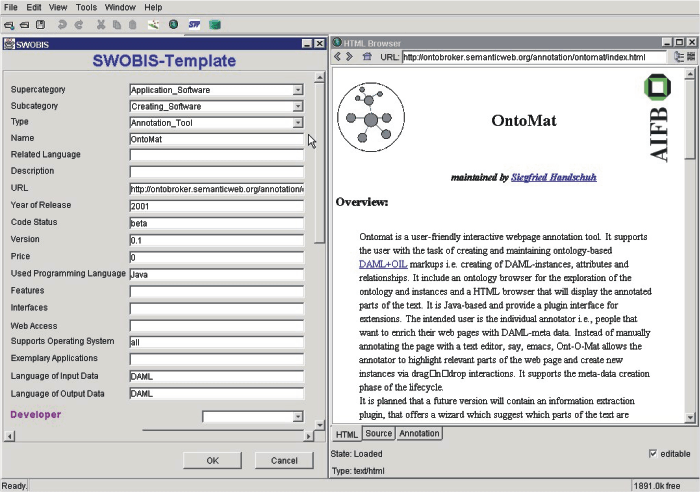The image size is (700, 492).
Task: Click the browser home icon
Action: tap(367, 58)
